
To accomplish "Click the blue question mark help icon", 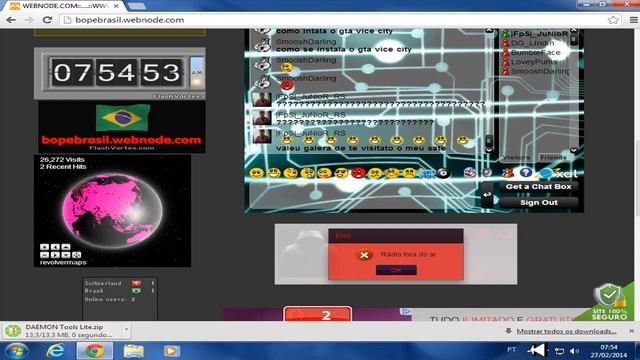I will (525, 173).
